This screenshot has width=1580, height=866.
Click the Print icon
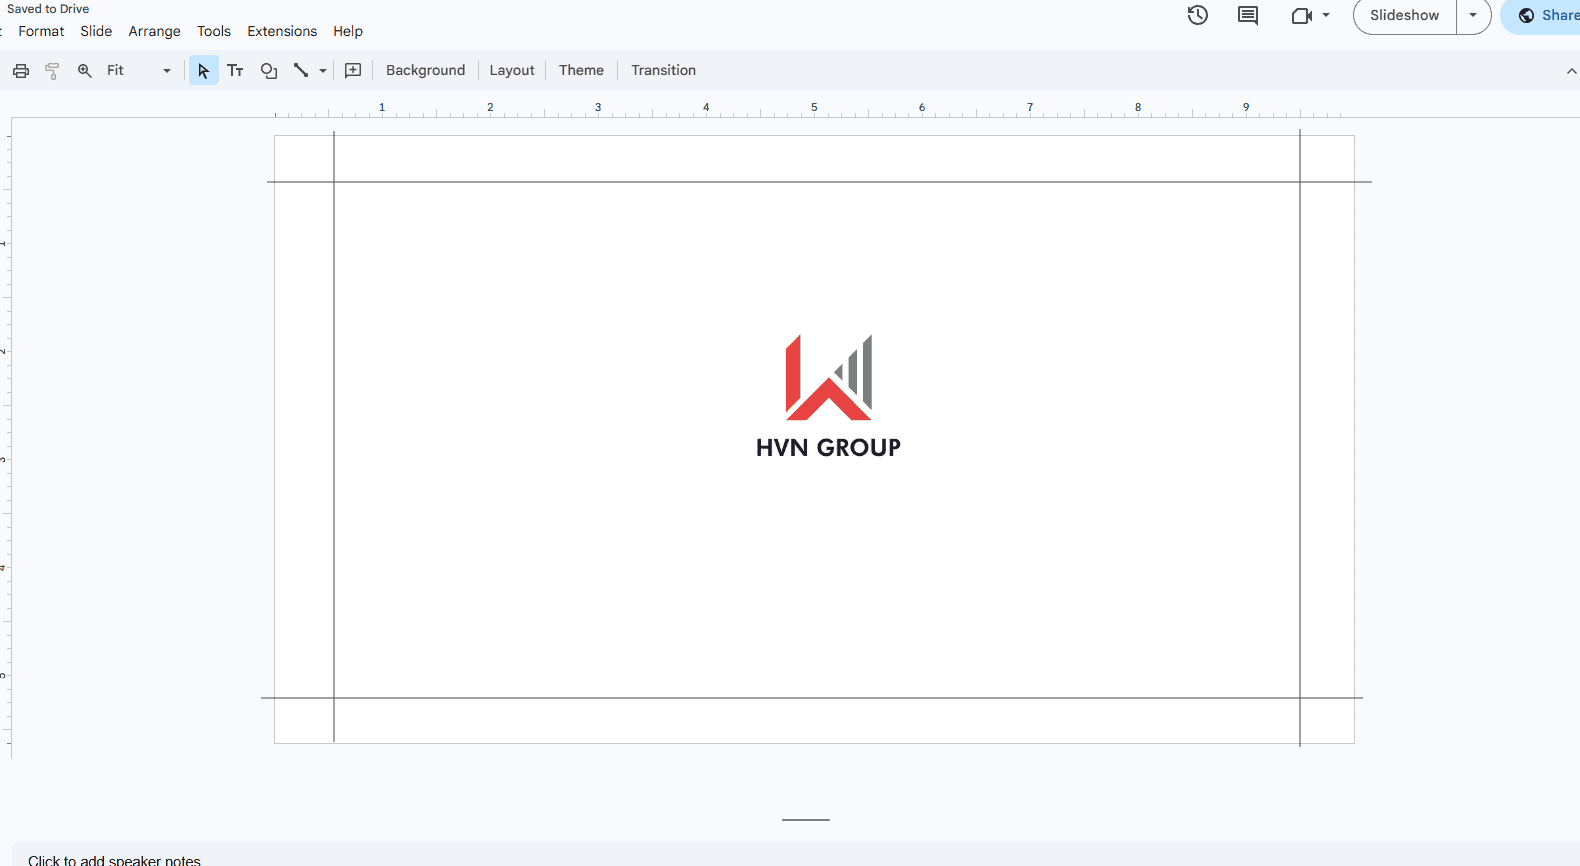point(21,71)
